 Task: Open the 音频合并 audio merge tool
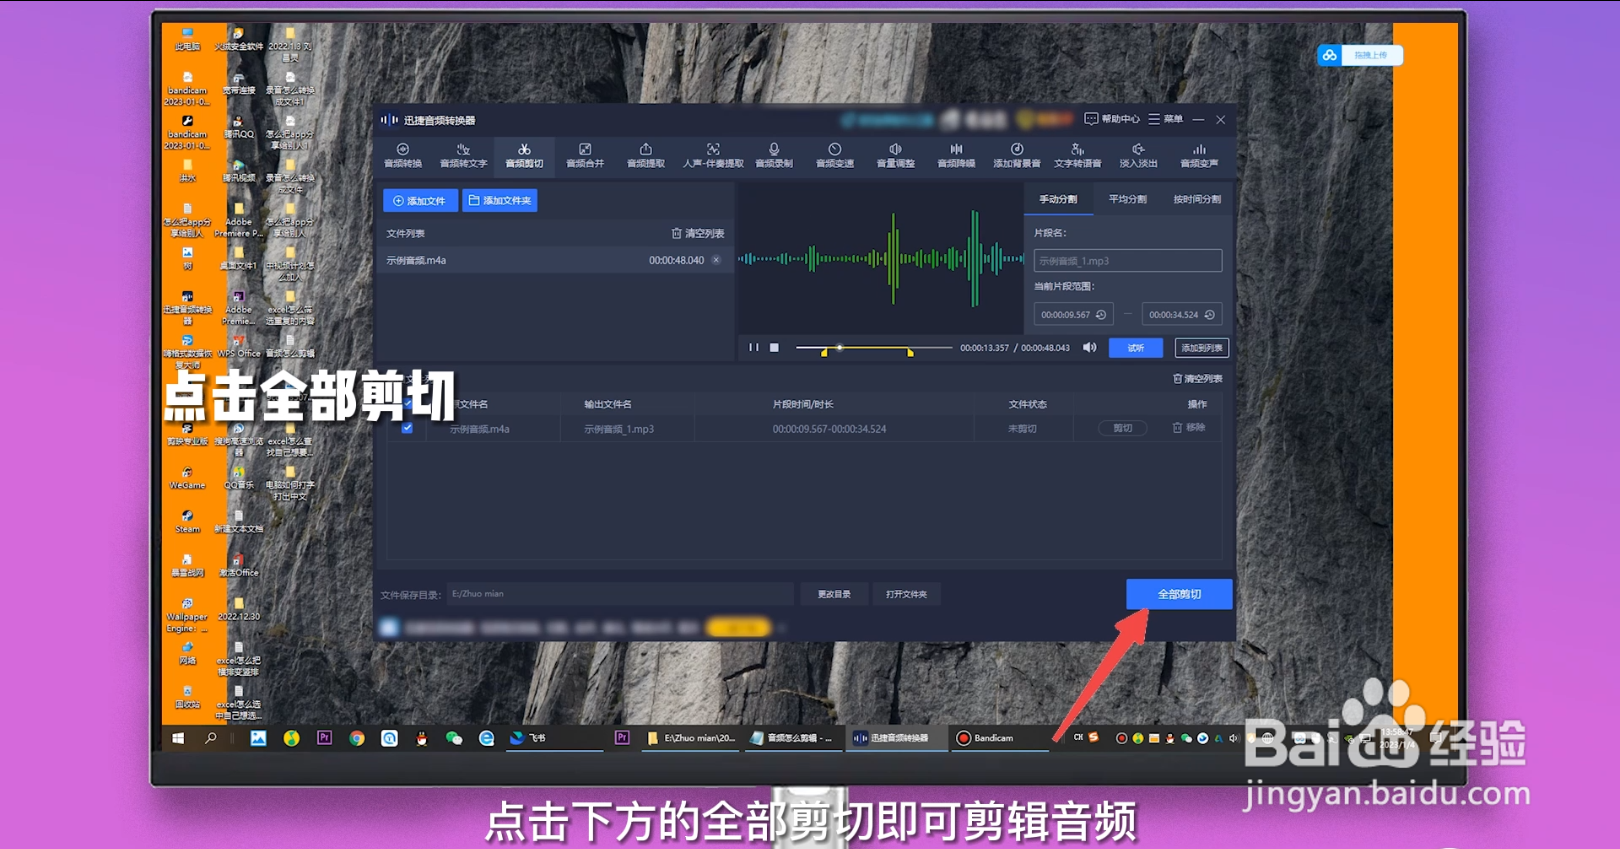tap(585, 155)
